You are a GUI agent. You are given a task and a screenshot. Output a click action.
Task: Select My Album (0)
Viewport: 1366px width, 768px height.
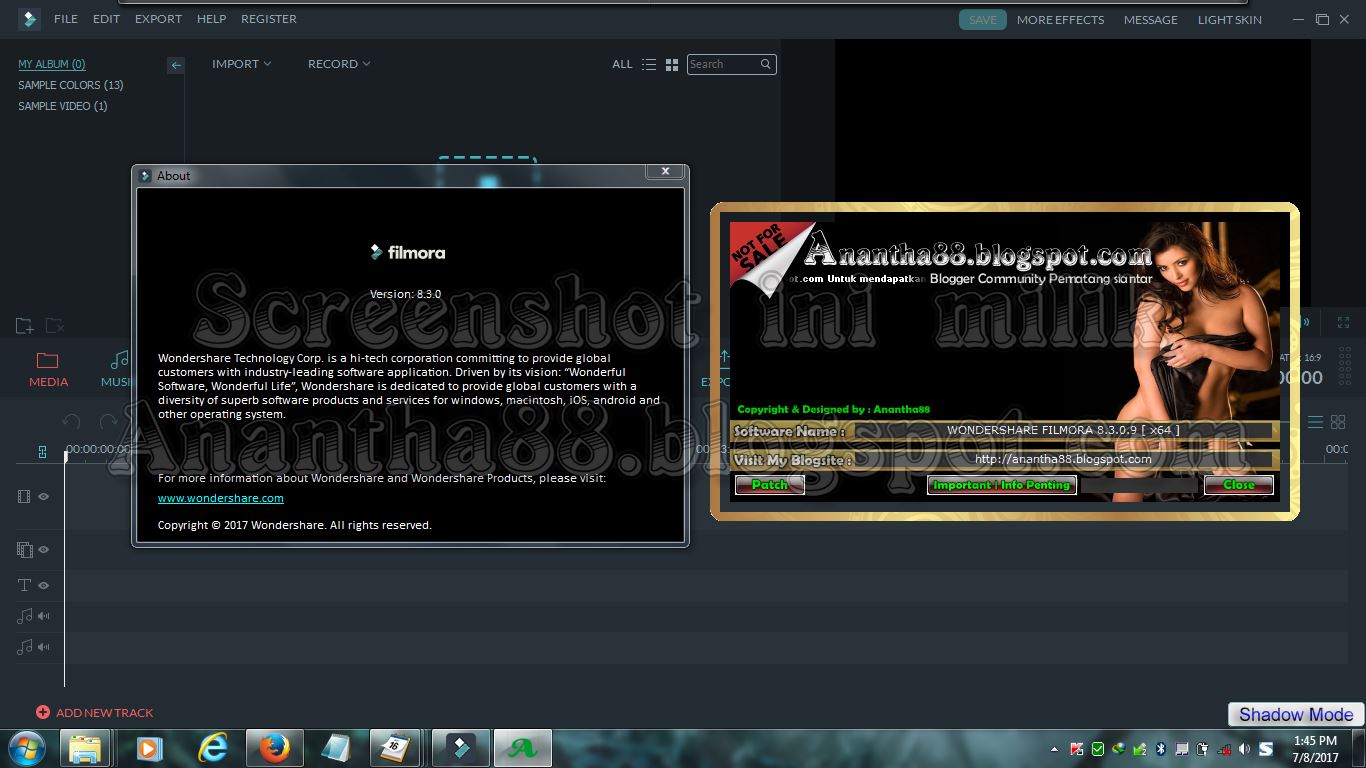(52, 64)
